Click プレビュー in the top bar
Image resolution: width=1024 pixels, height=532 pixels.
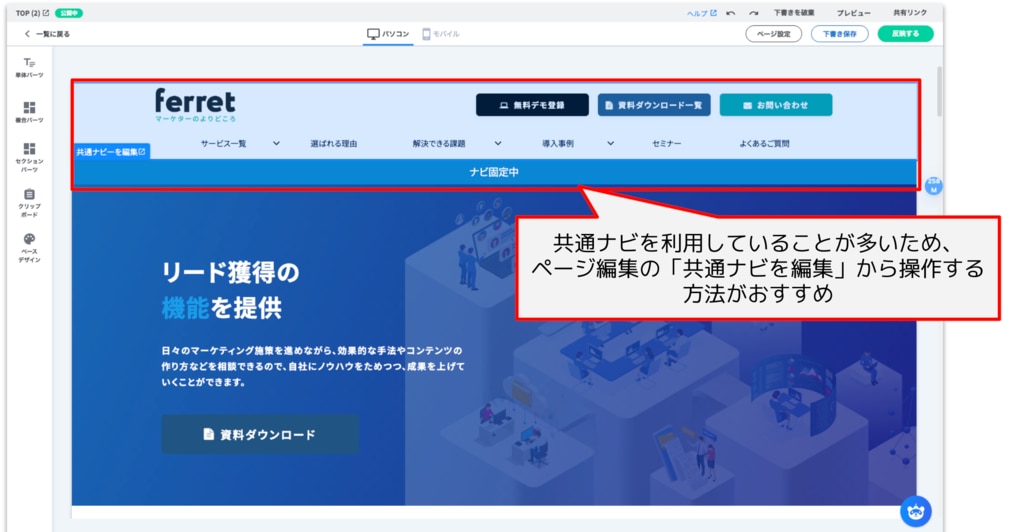click(853, 13)
